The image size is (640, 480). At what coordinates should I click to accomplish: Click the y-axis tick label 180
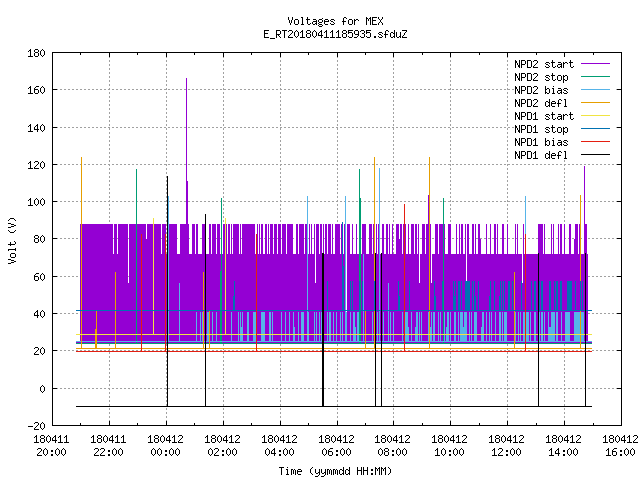click(36, 53)
